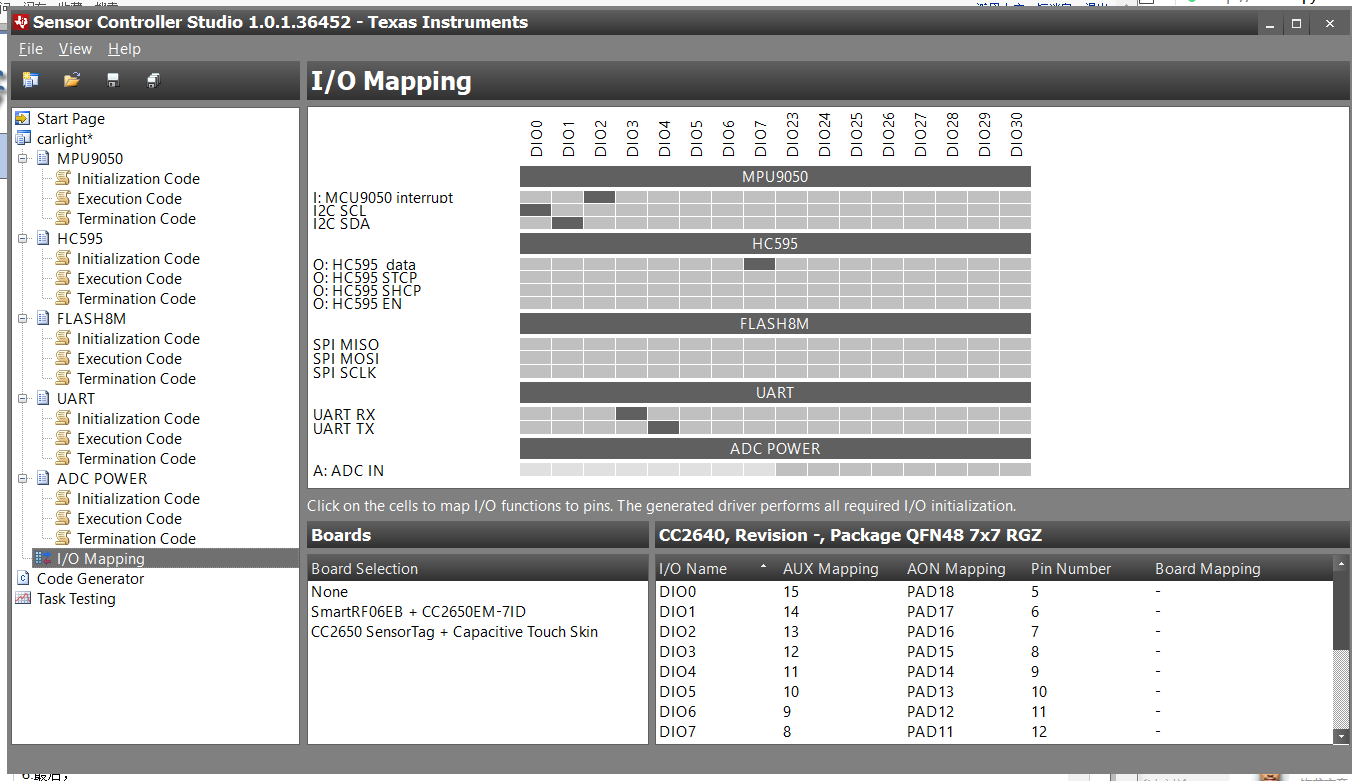Click scroll icon for FLASH8M Termination Code
The image size is (1352, 781).
63,378
